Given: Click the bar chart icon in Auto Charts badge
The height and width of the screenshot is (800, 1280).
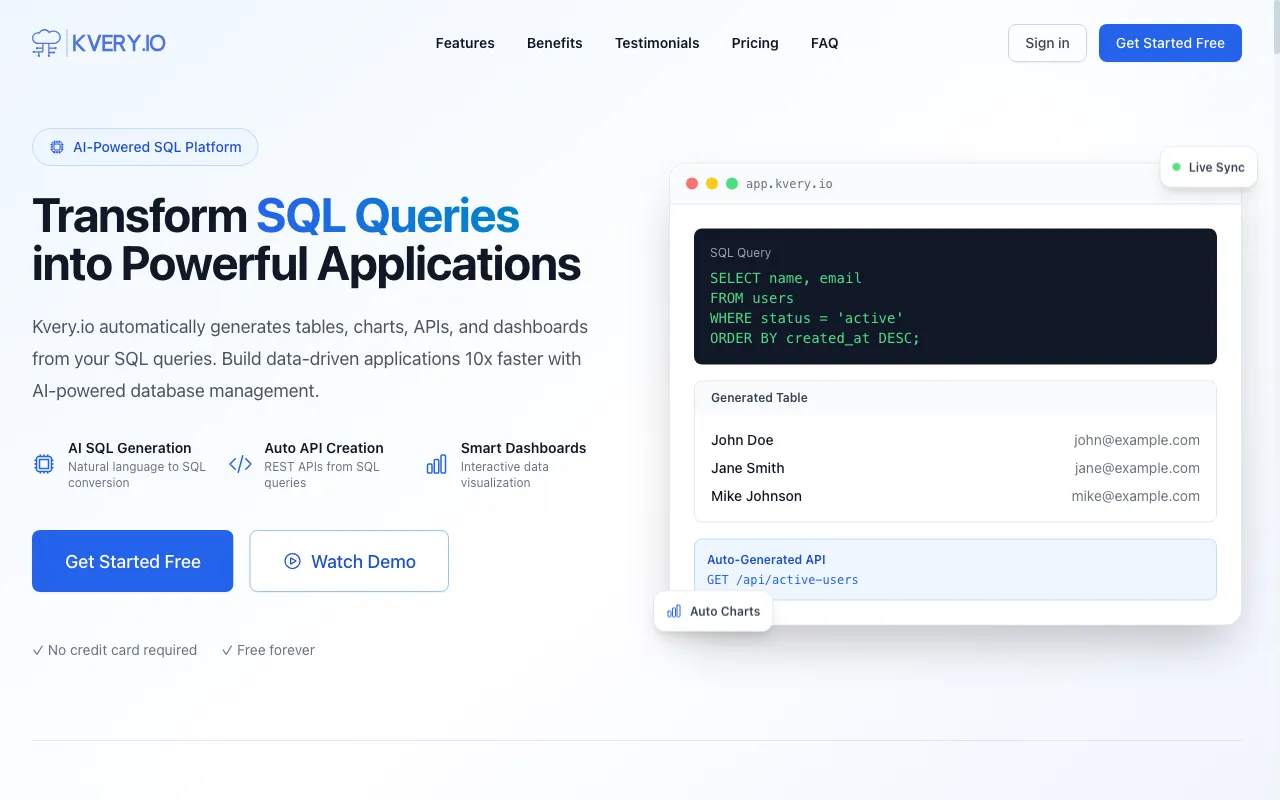Looking at the screenshot, I should pyautogui.click(x=674, y=611).
